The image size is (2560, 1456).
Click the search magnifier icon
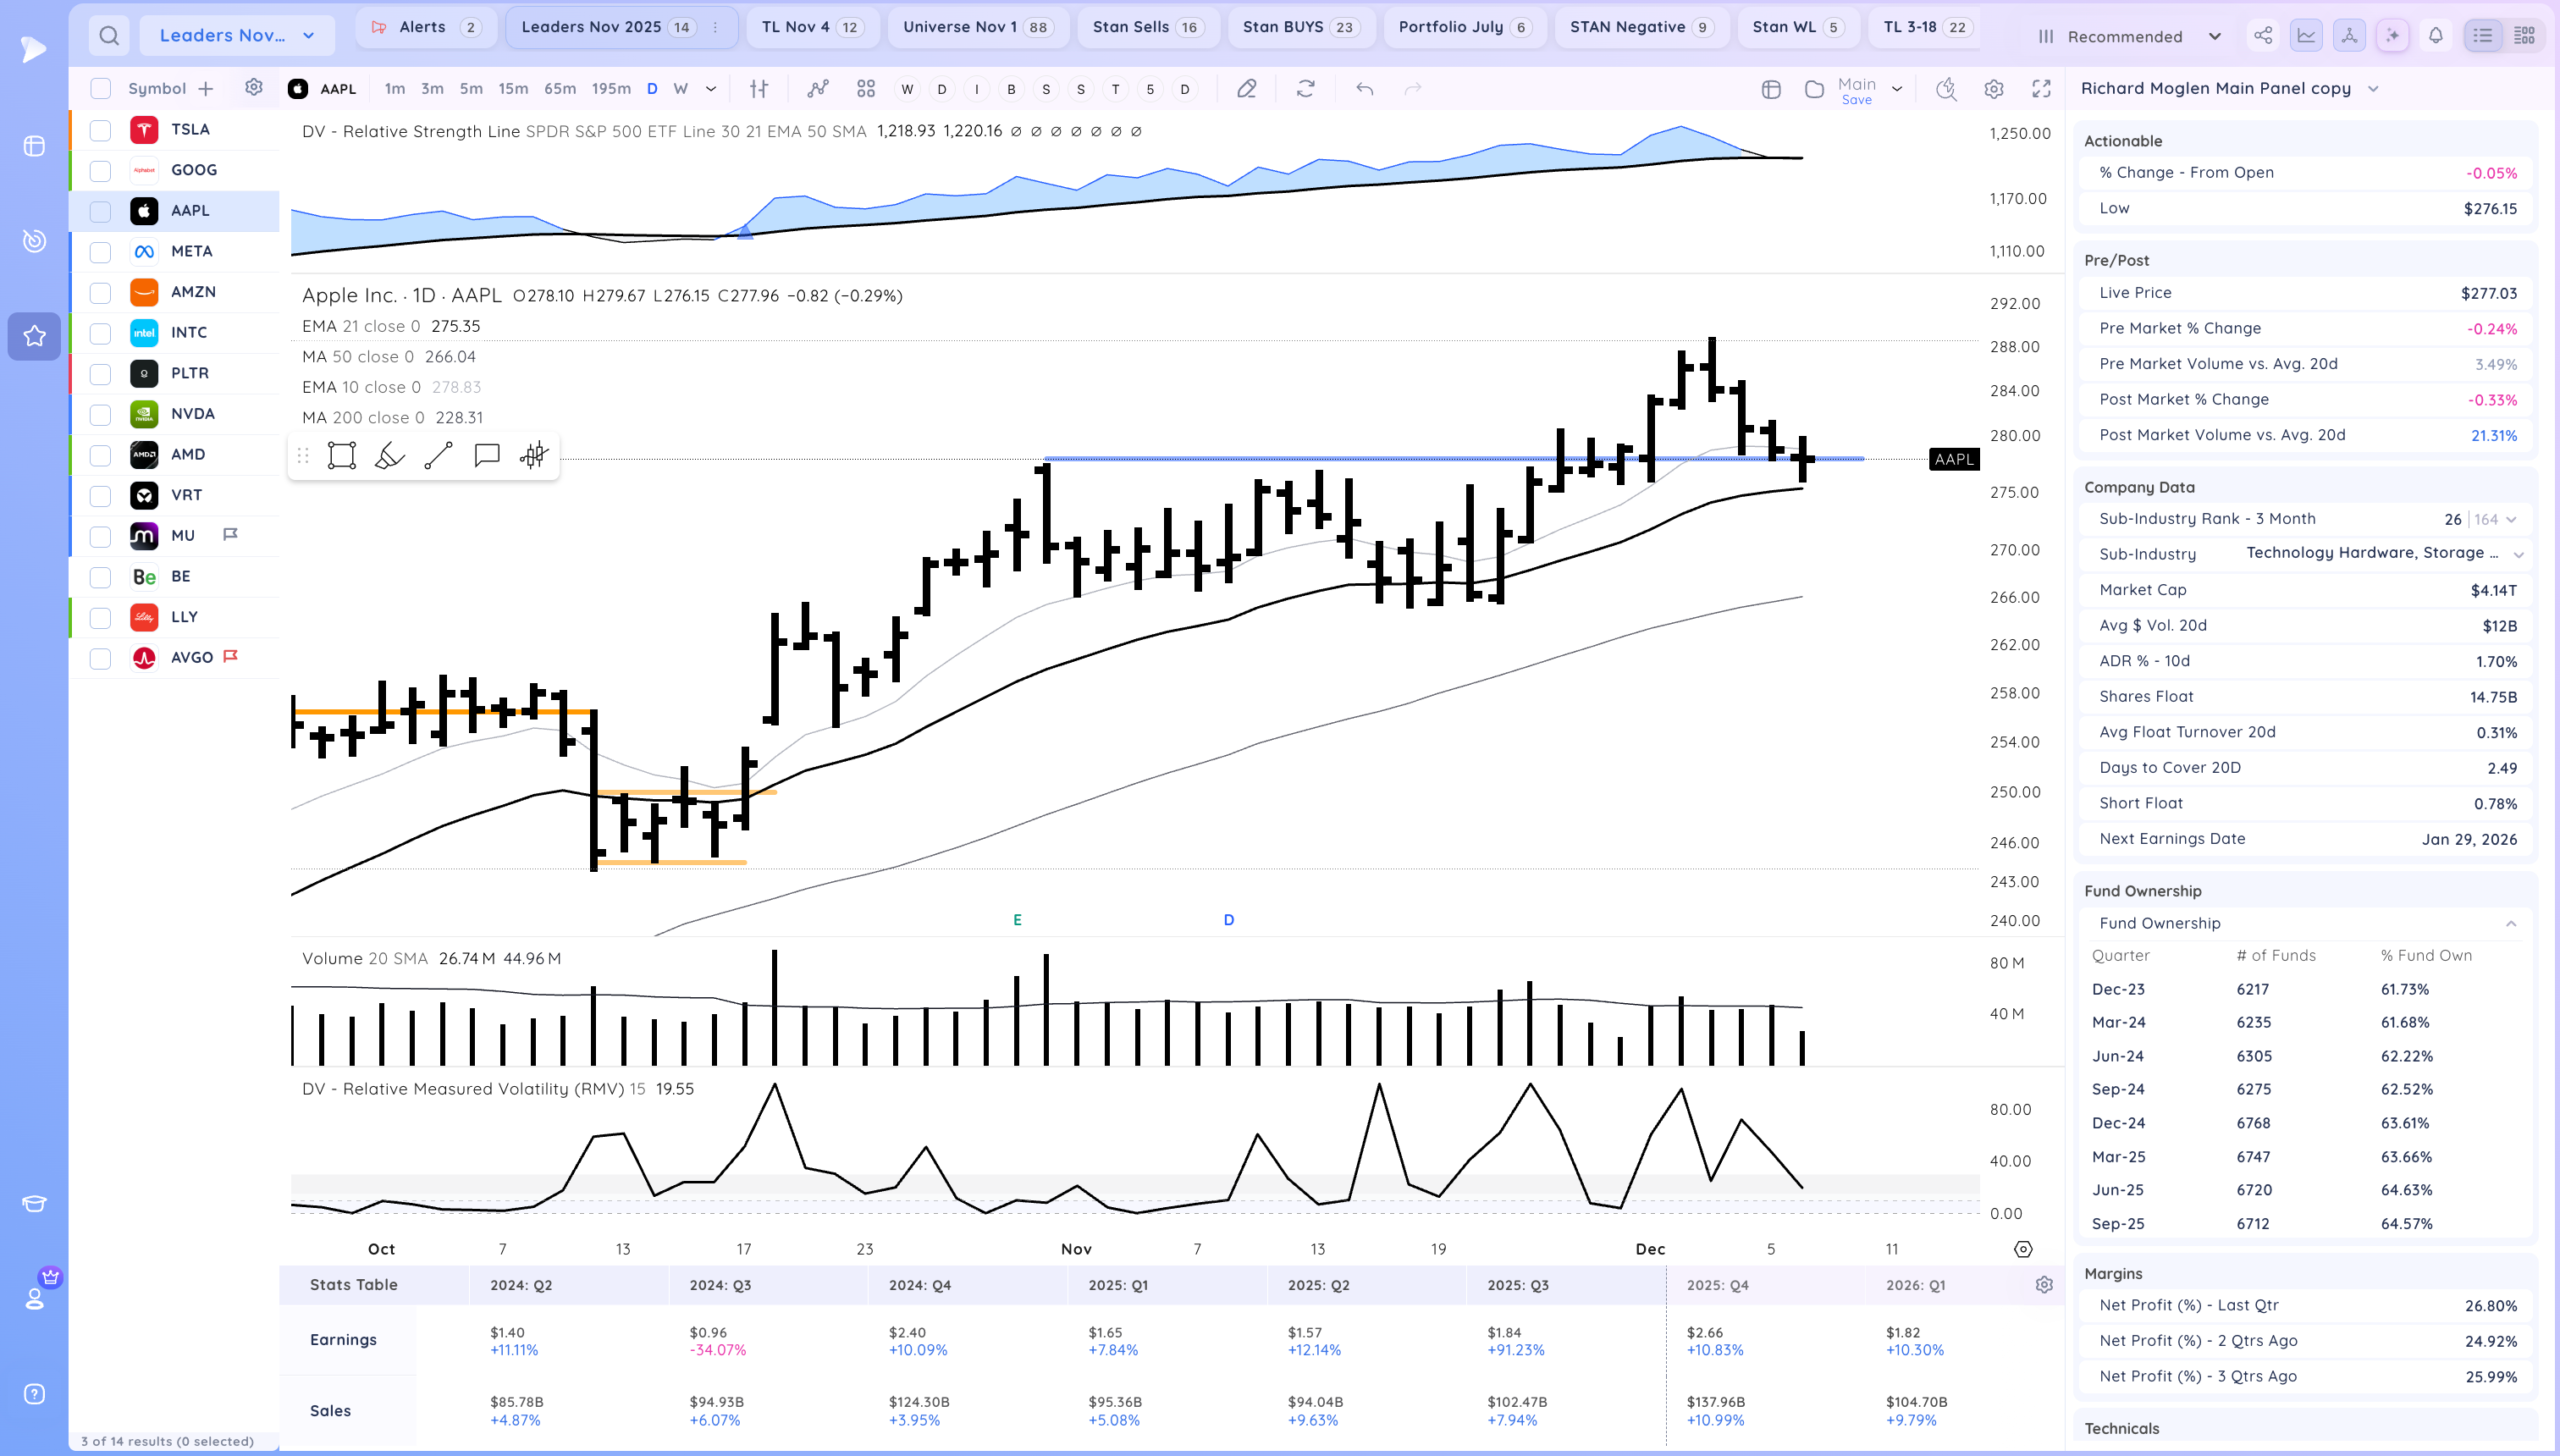109,36
